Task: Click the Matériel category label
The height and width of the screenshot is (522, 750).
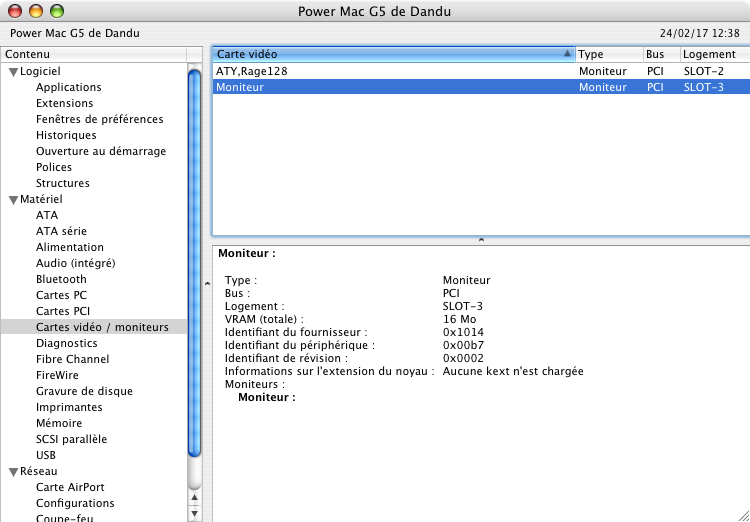Action: 41,199
